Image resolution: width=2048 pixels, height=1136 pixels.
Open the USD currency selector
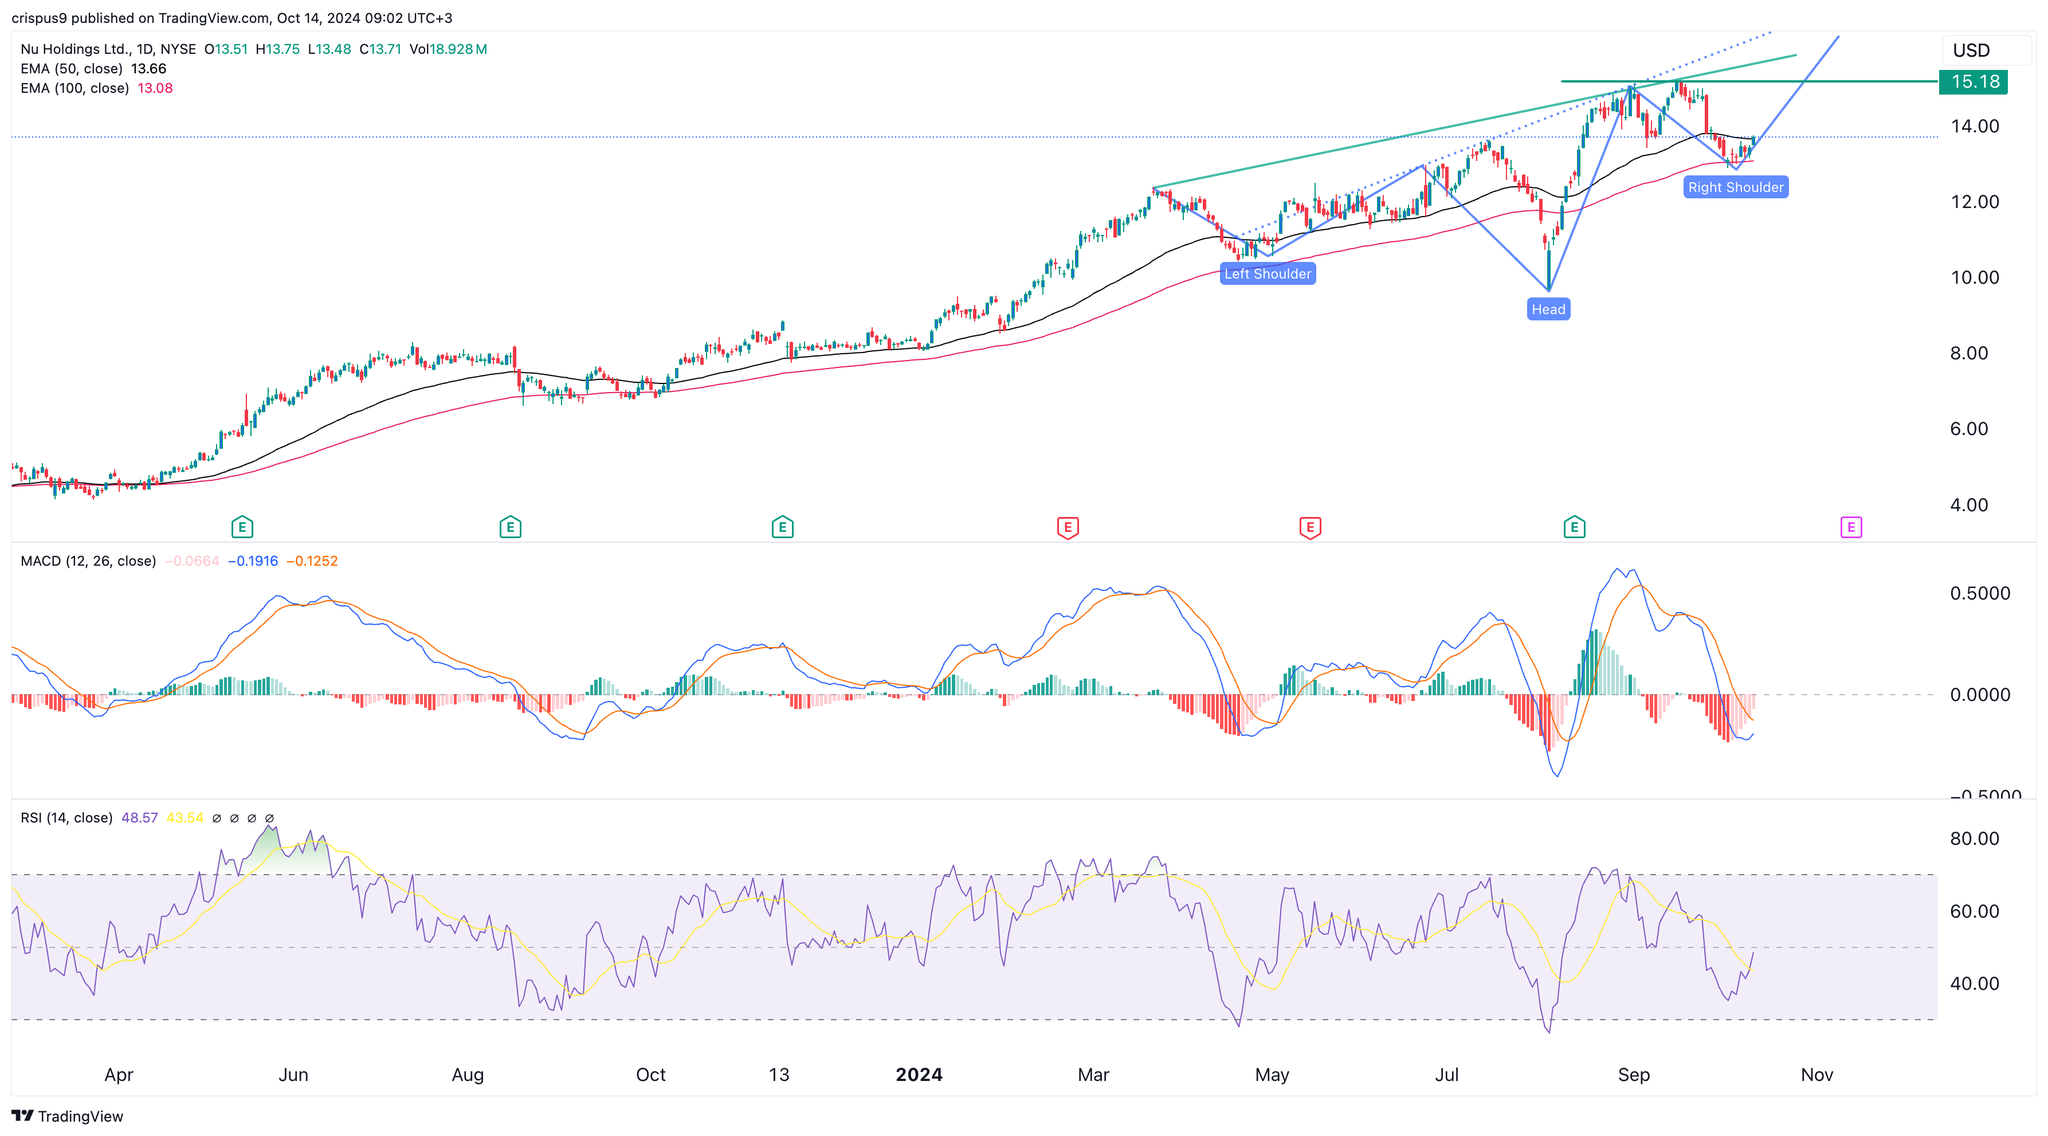click(1985, 49)
